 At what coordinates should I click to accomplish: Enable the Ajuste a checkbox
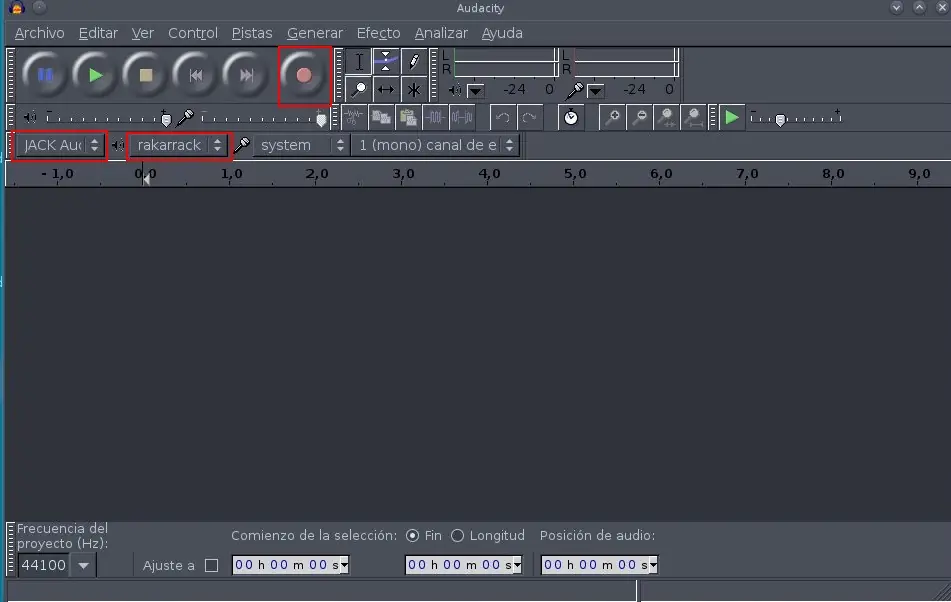pos(211,566)
